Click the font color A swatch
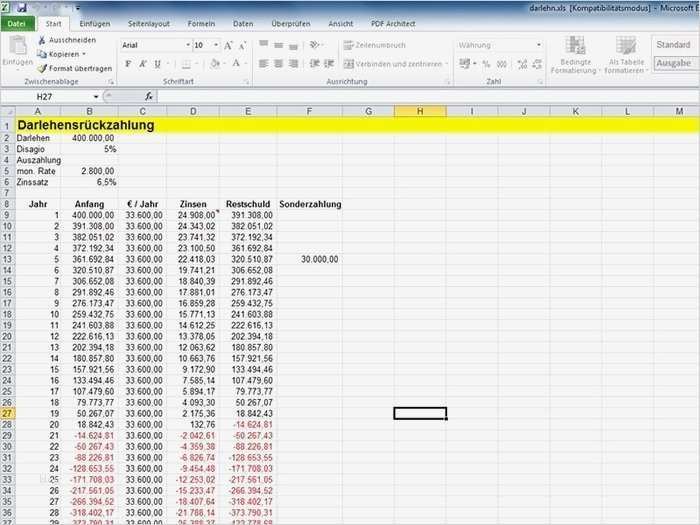This screenshot has width=700, height=525. pyautogui.click(x=236, y=63)
